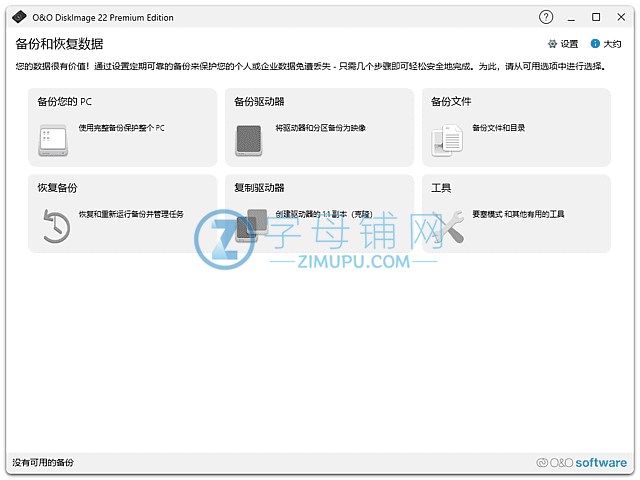Select the 复制驱动器 tile title

click(x=259, y=187)
